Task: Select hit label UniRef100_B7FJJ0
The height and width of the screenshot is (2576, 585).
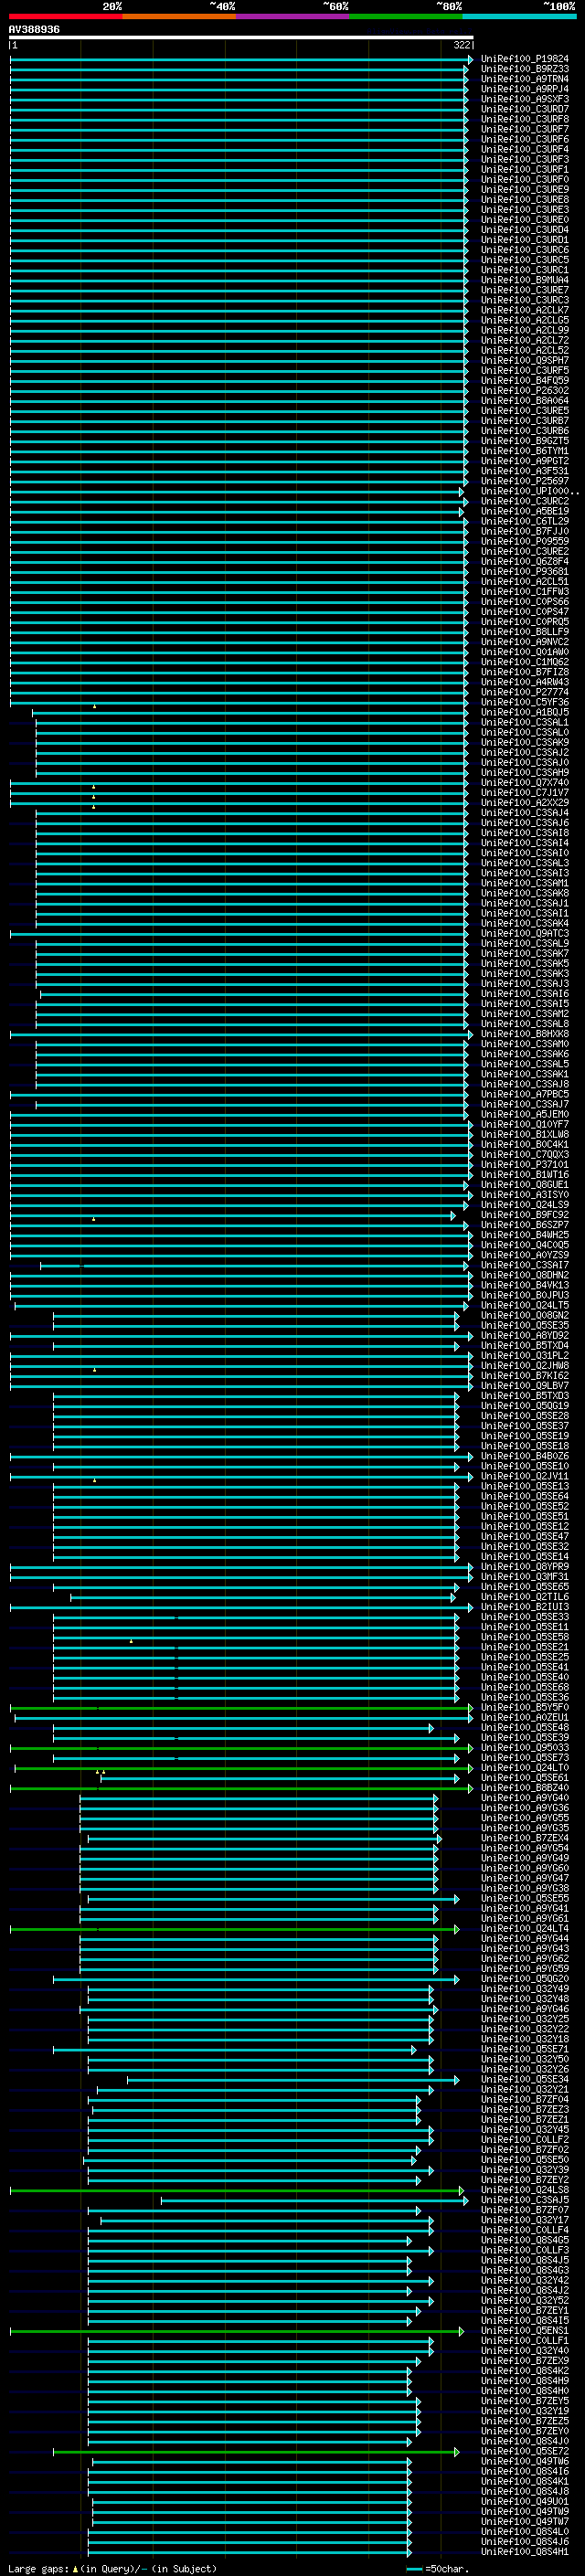Action: [x=524, y=531]
